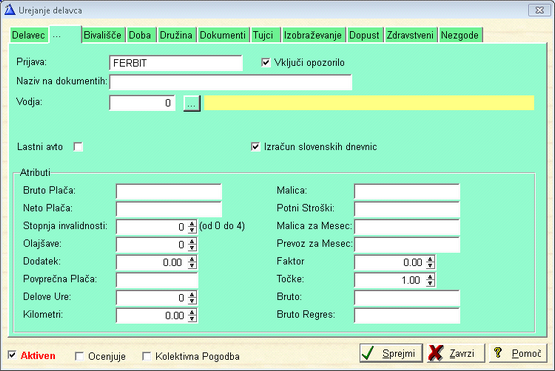Click the Malica input field
Screen dimensions: 555x371
pos(407,192)
